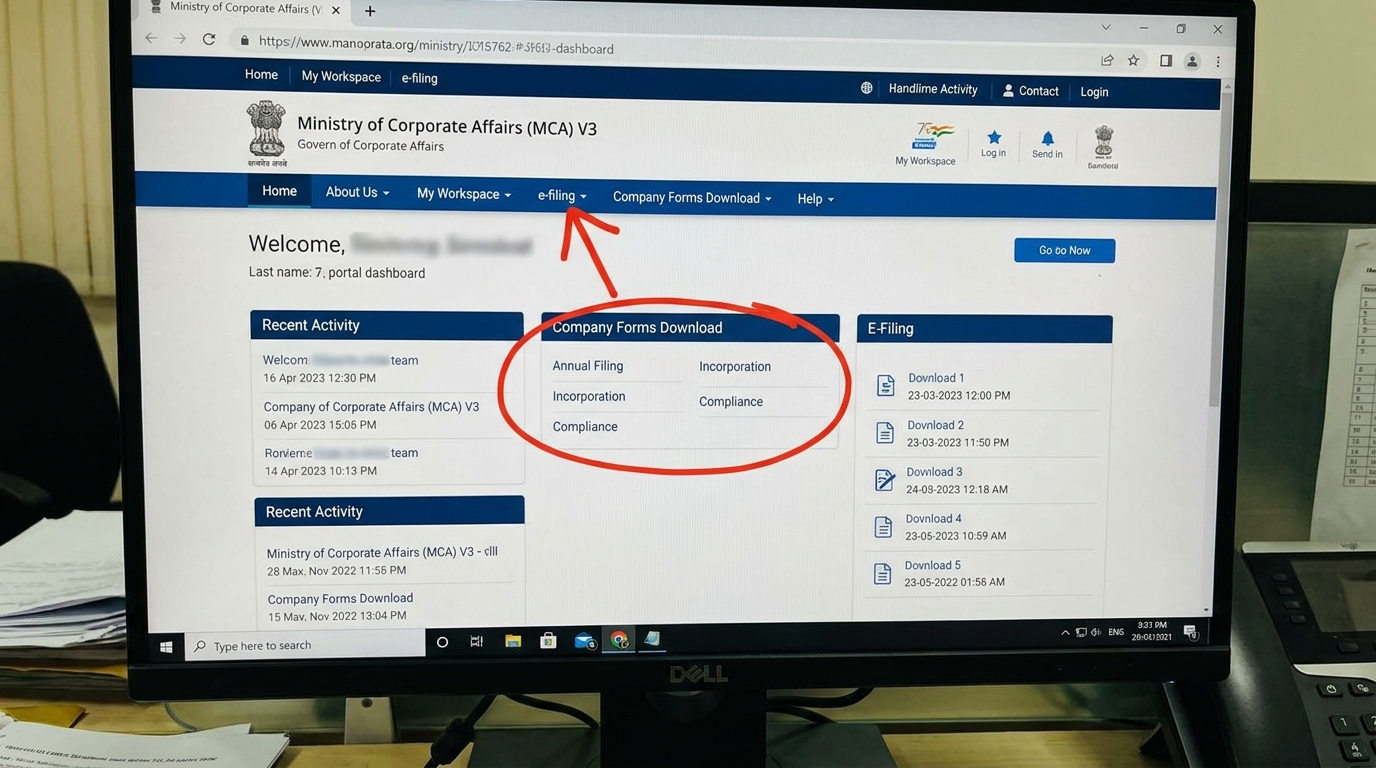The height and width of the screenshot is (768, 1376).
Task: Click the Contact link in the top bar
Action: (x=1031, y=91)
